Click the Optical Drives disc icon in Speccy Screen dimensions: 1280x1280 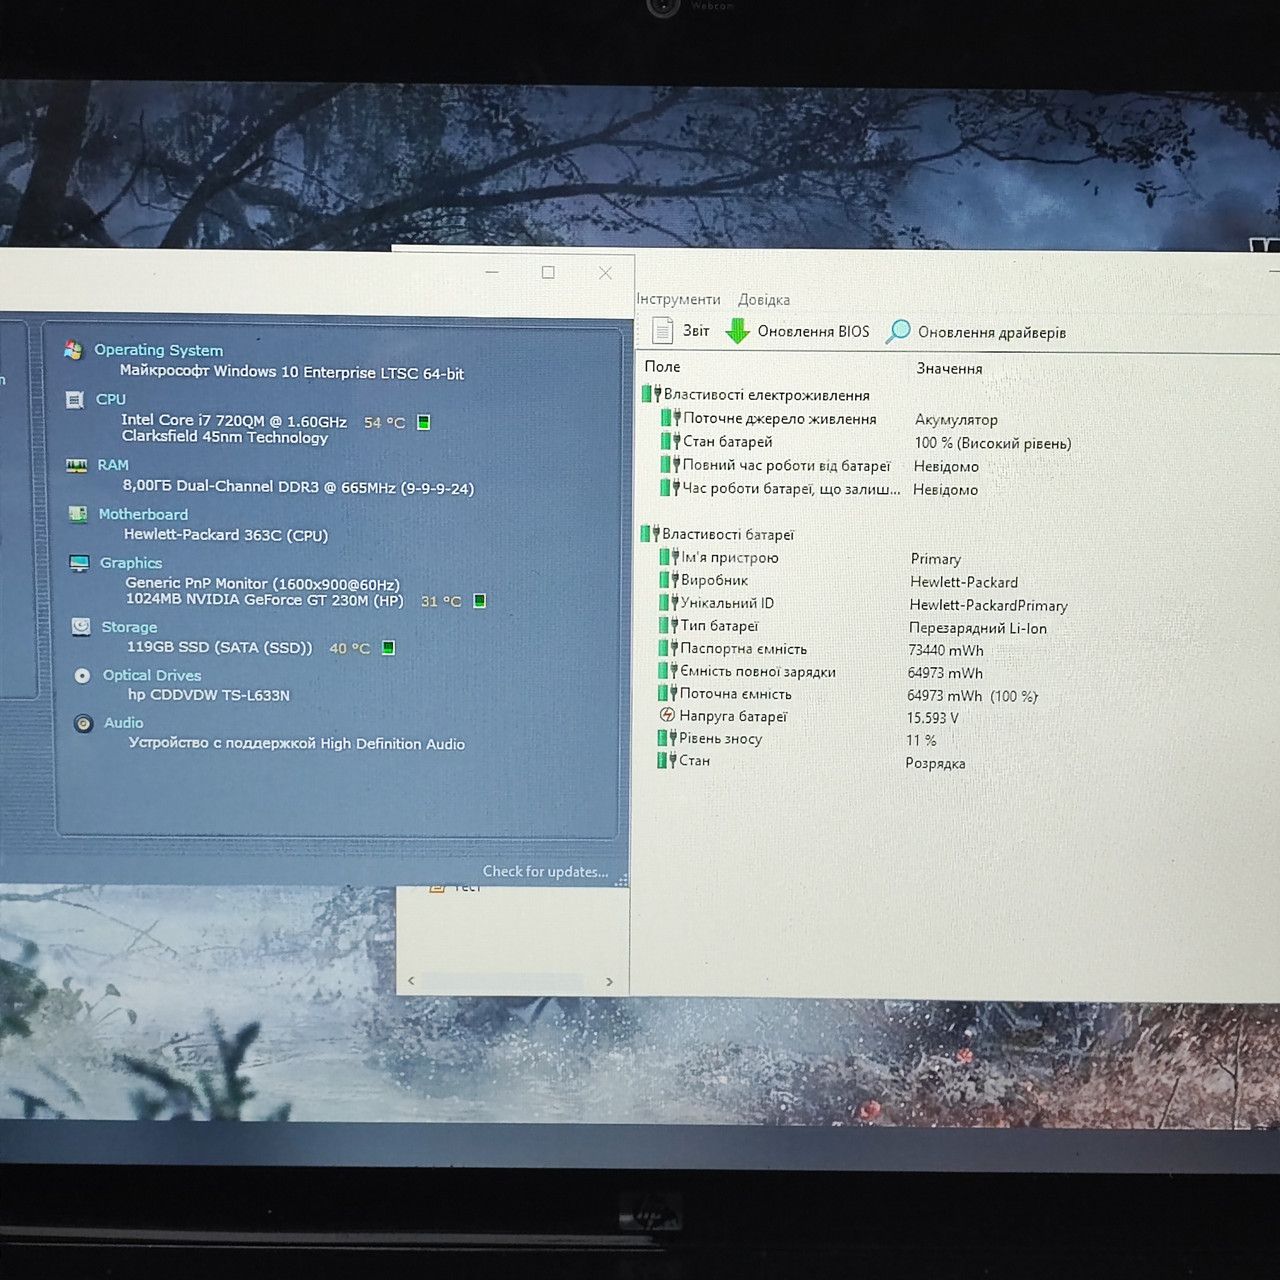tap(82, 676)
